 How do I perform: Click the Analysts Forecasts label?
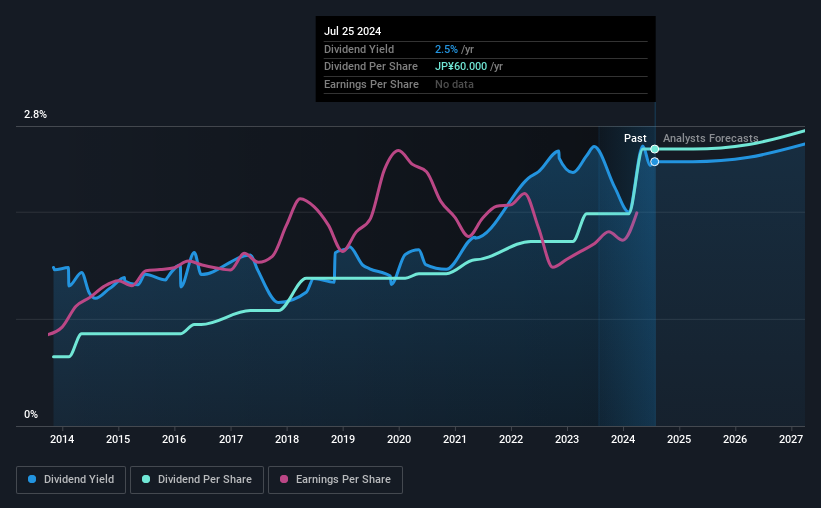pyautogui.click(x=711, y=138)
